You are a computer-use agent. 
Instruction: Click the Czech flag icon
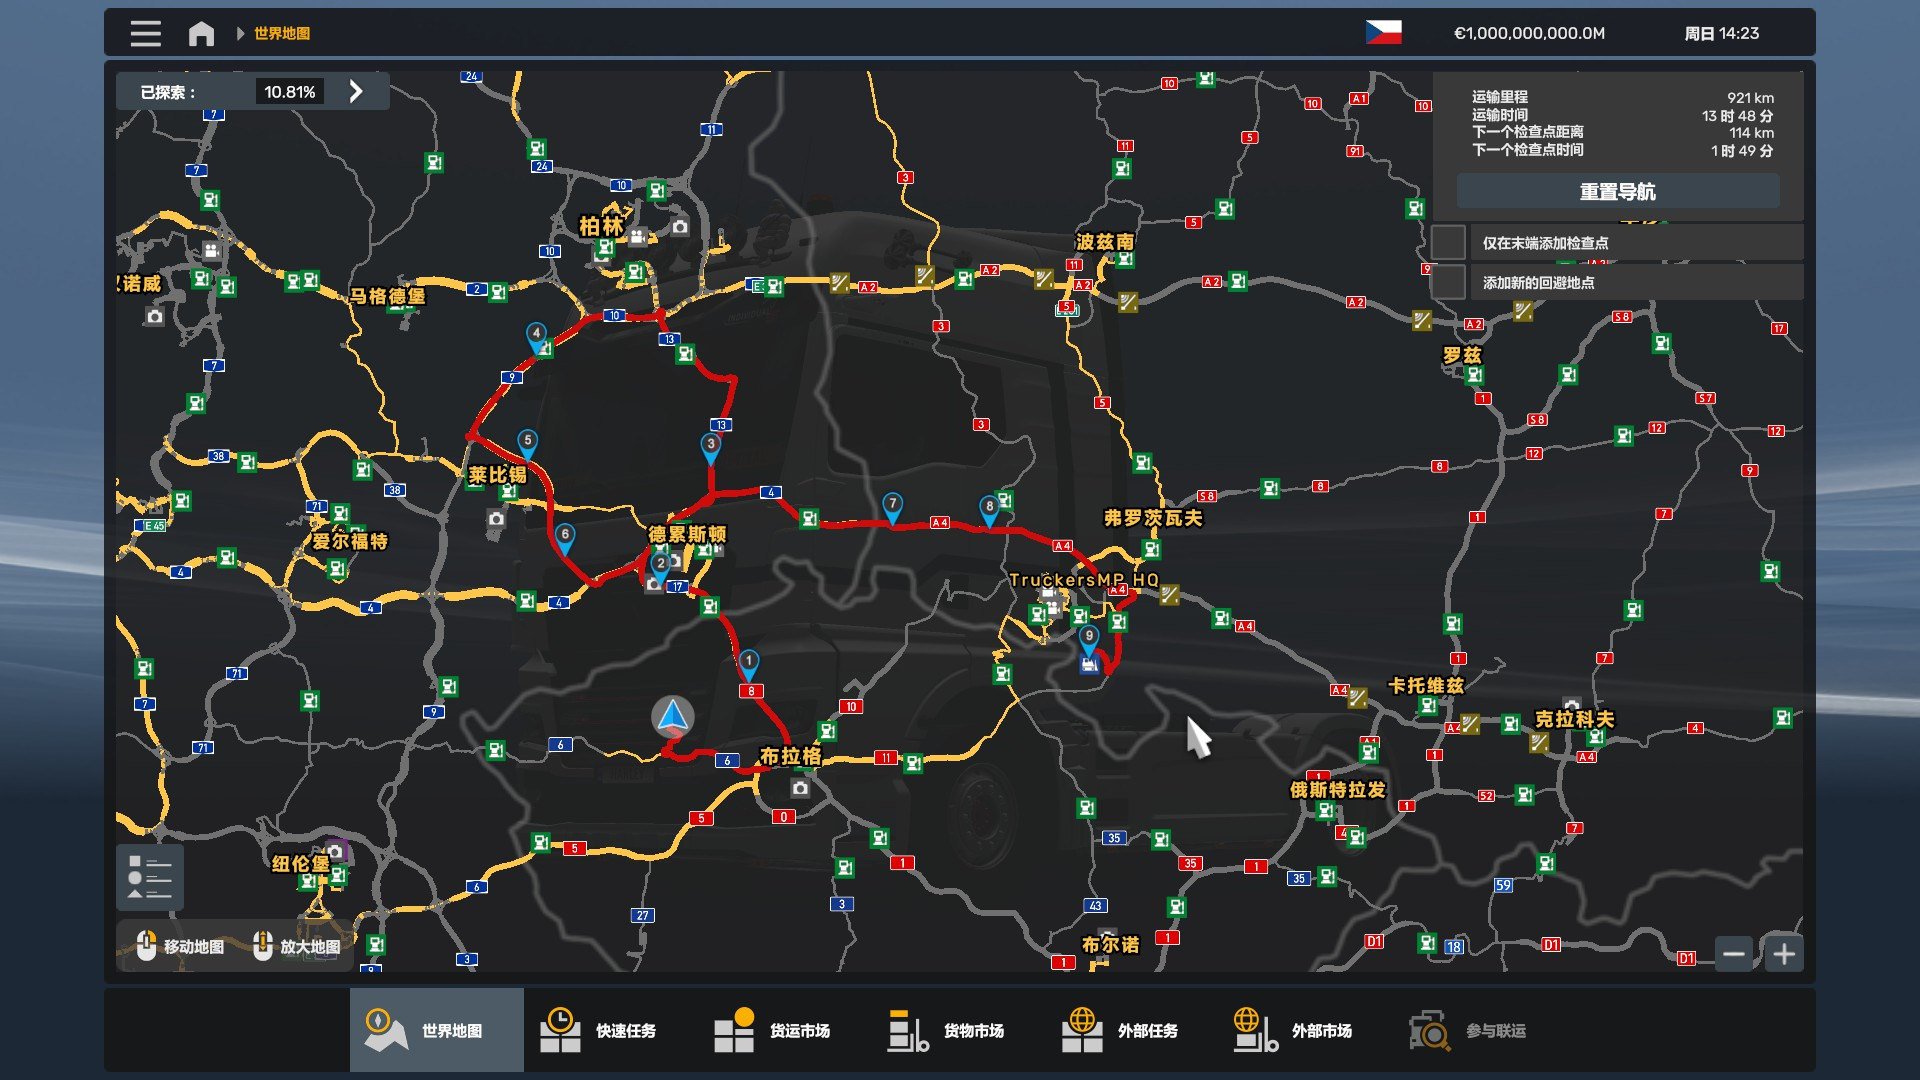1383,33
